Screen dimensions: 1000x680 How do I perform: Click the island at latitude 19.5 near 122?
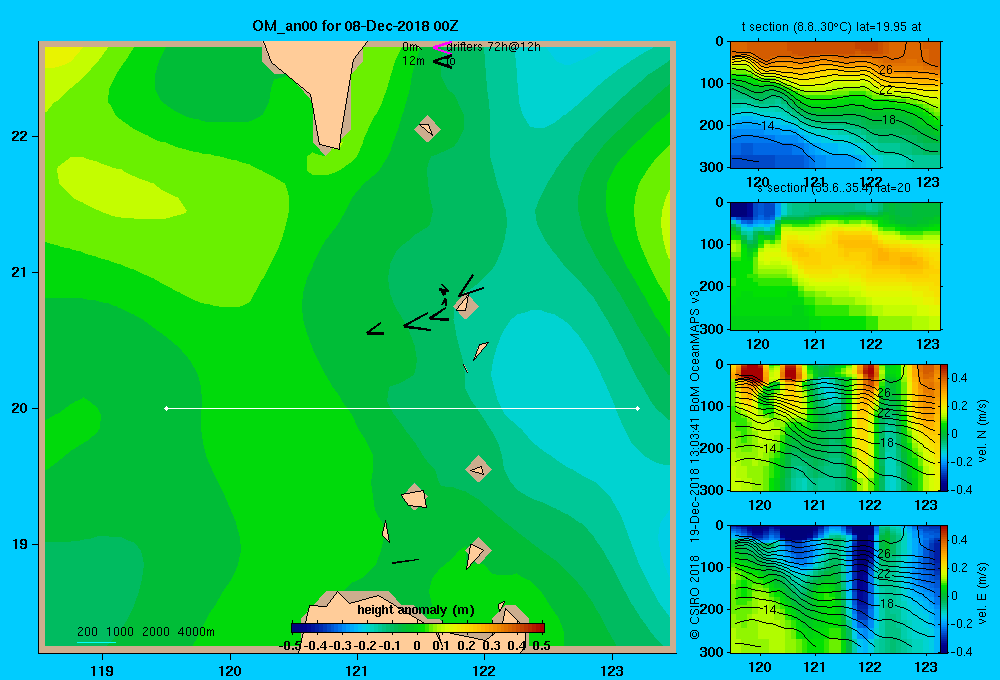(478, 469)
